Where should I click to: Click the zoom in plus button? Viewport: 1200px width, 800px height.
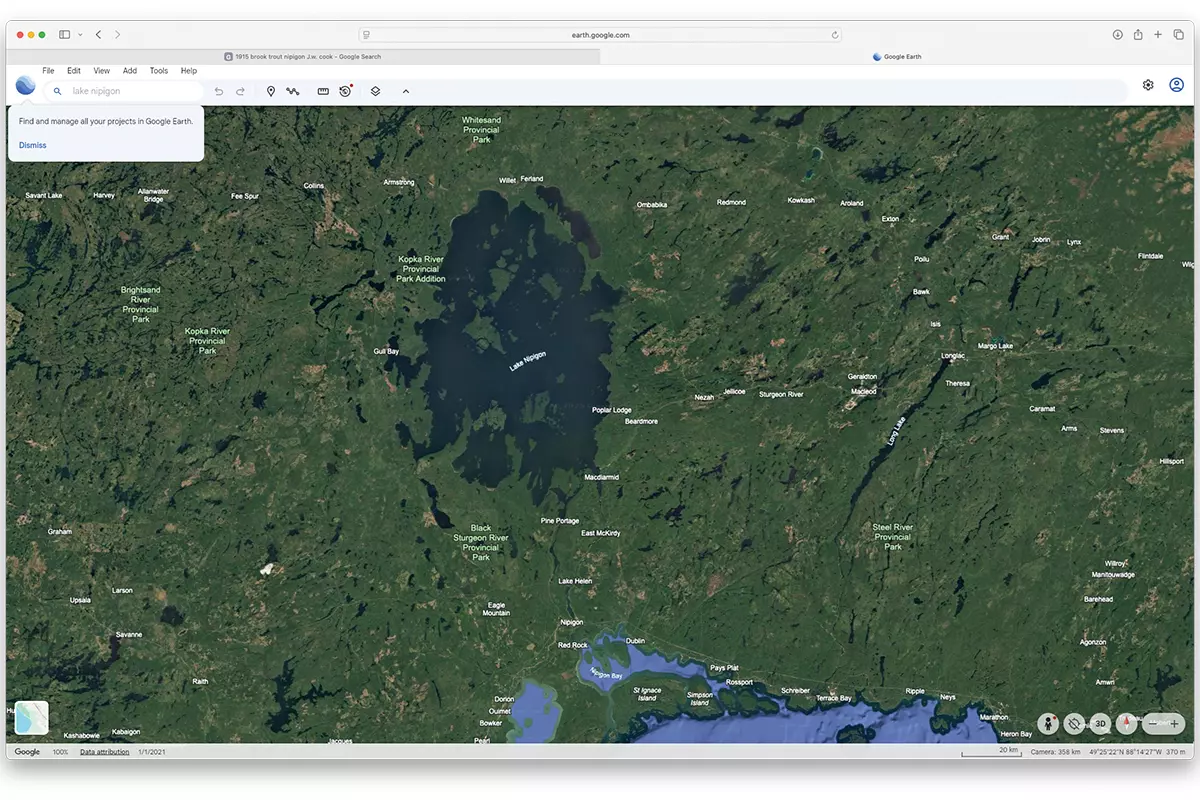[1175, 723]
